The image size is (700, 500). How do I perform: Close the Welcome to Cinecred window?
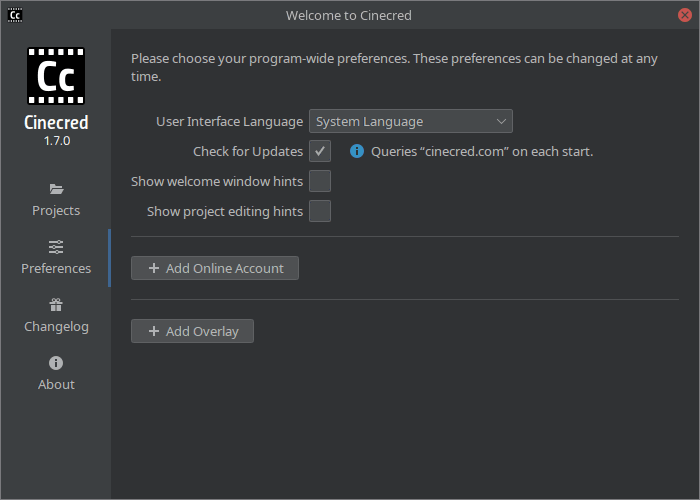[685, 15]
